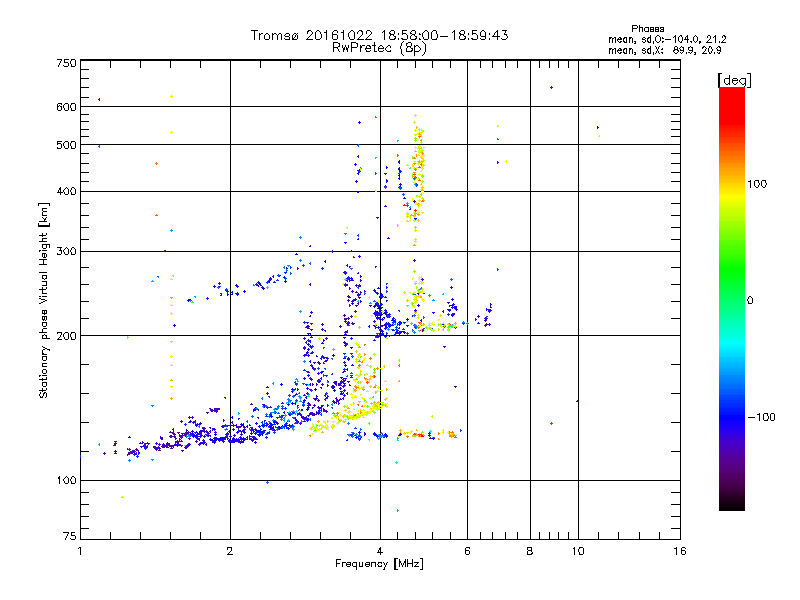
Task: Click the cyan data point below 100 km near 4.3 MHz
Action: point(398,510)
